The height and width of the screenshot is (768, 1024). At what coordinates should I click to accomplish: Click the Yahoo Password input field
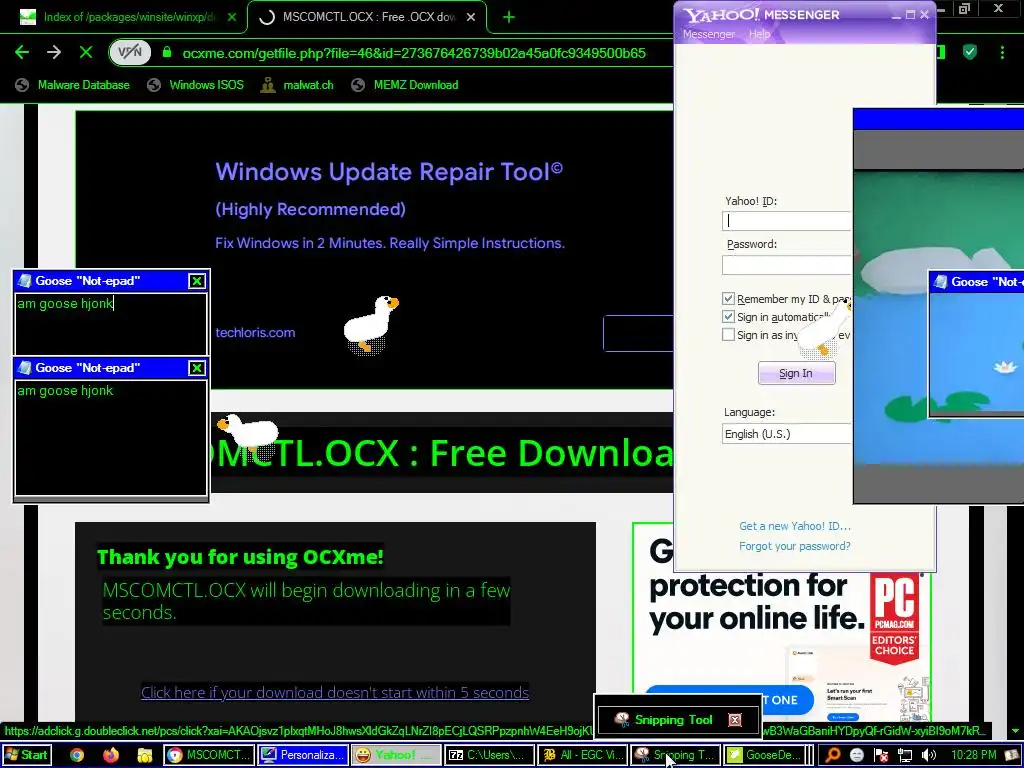[787, 264]
